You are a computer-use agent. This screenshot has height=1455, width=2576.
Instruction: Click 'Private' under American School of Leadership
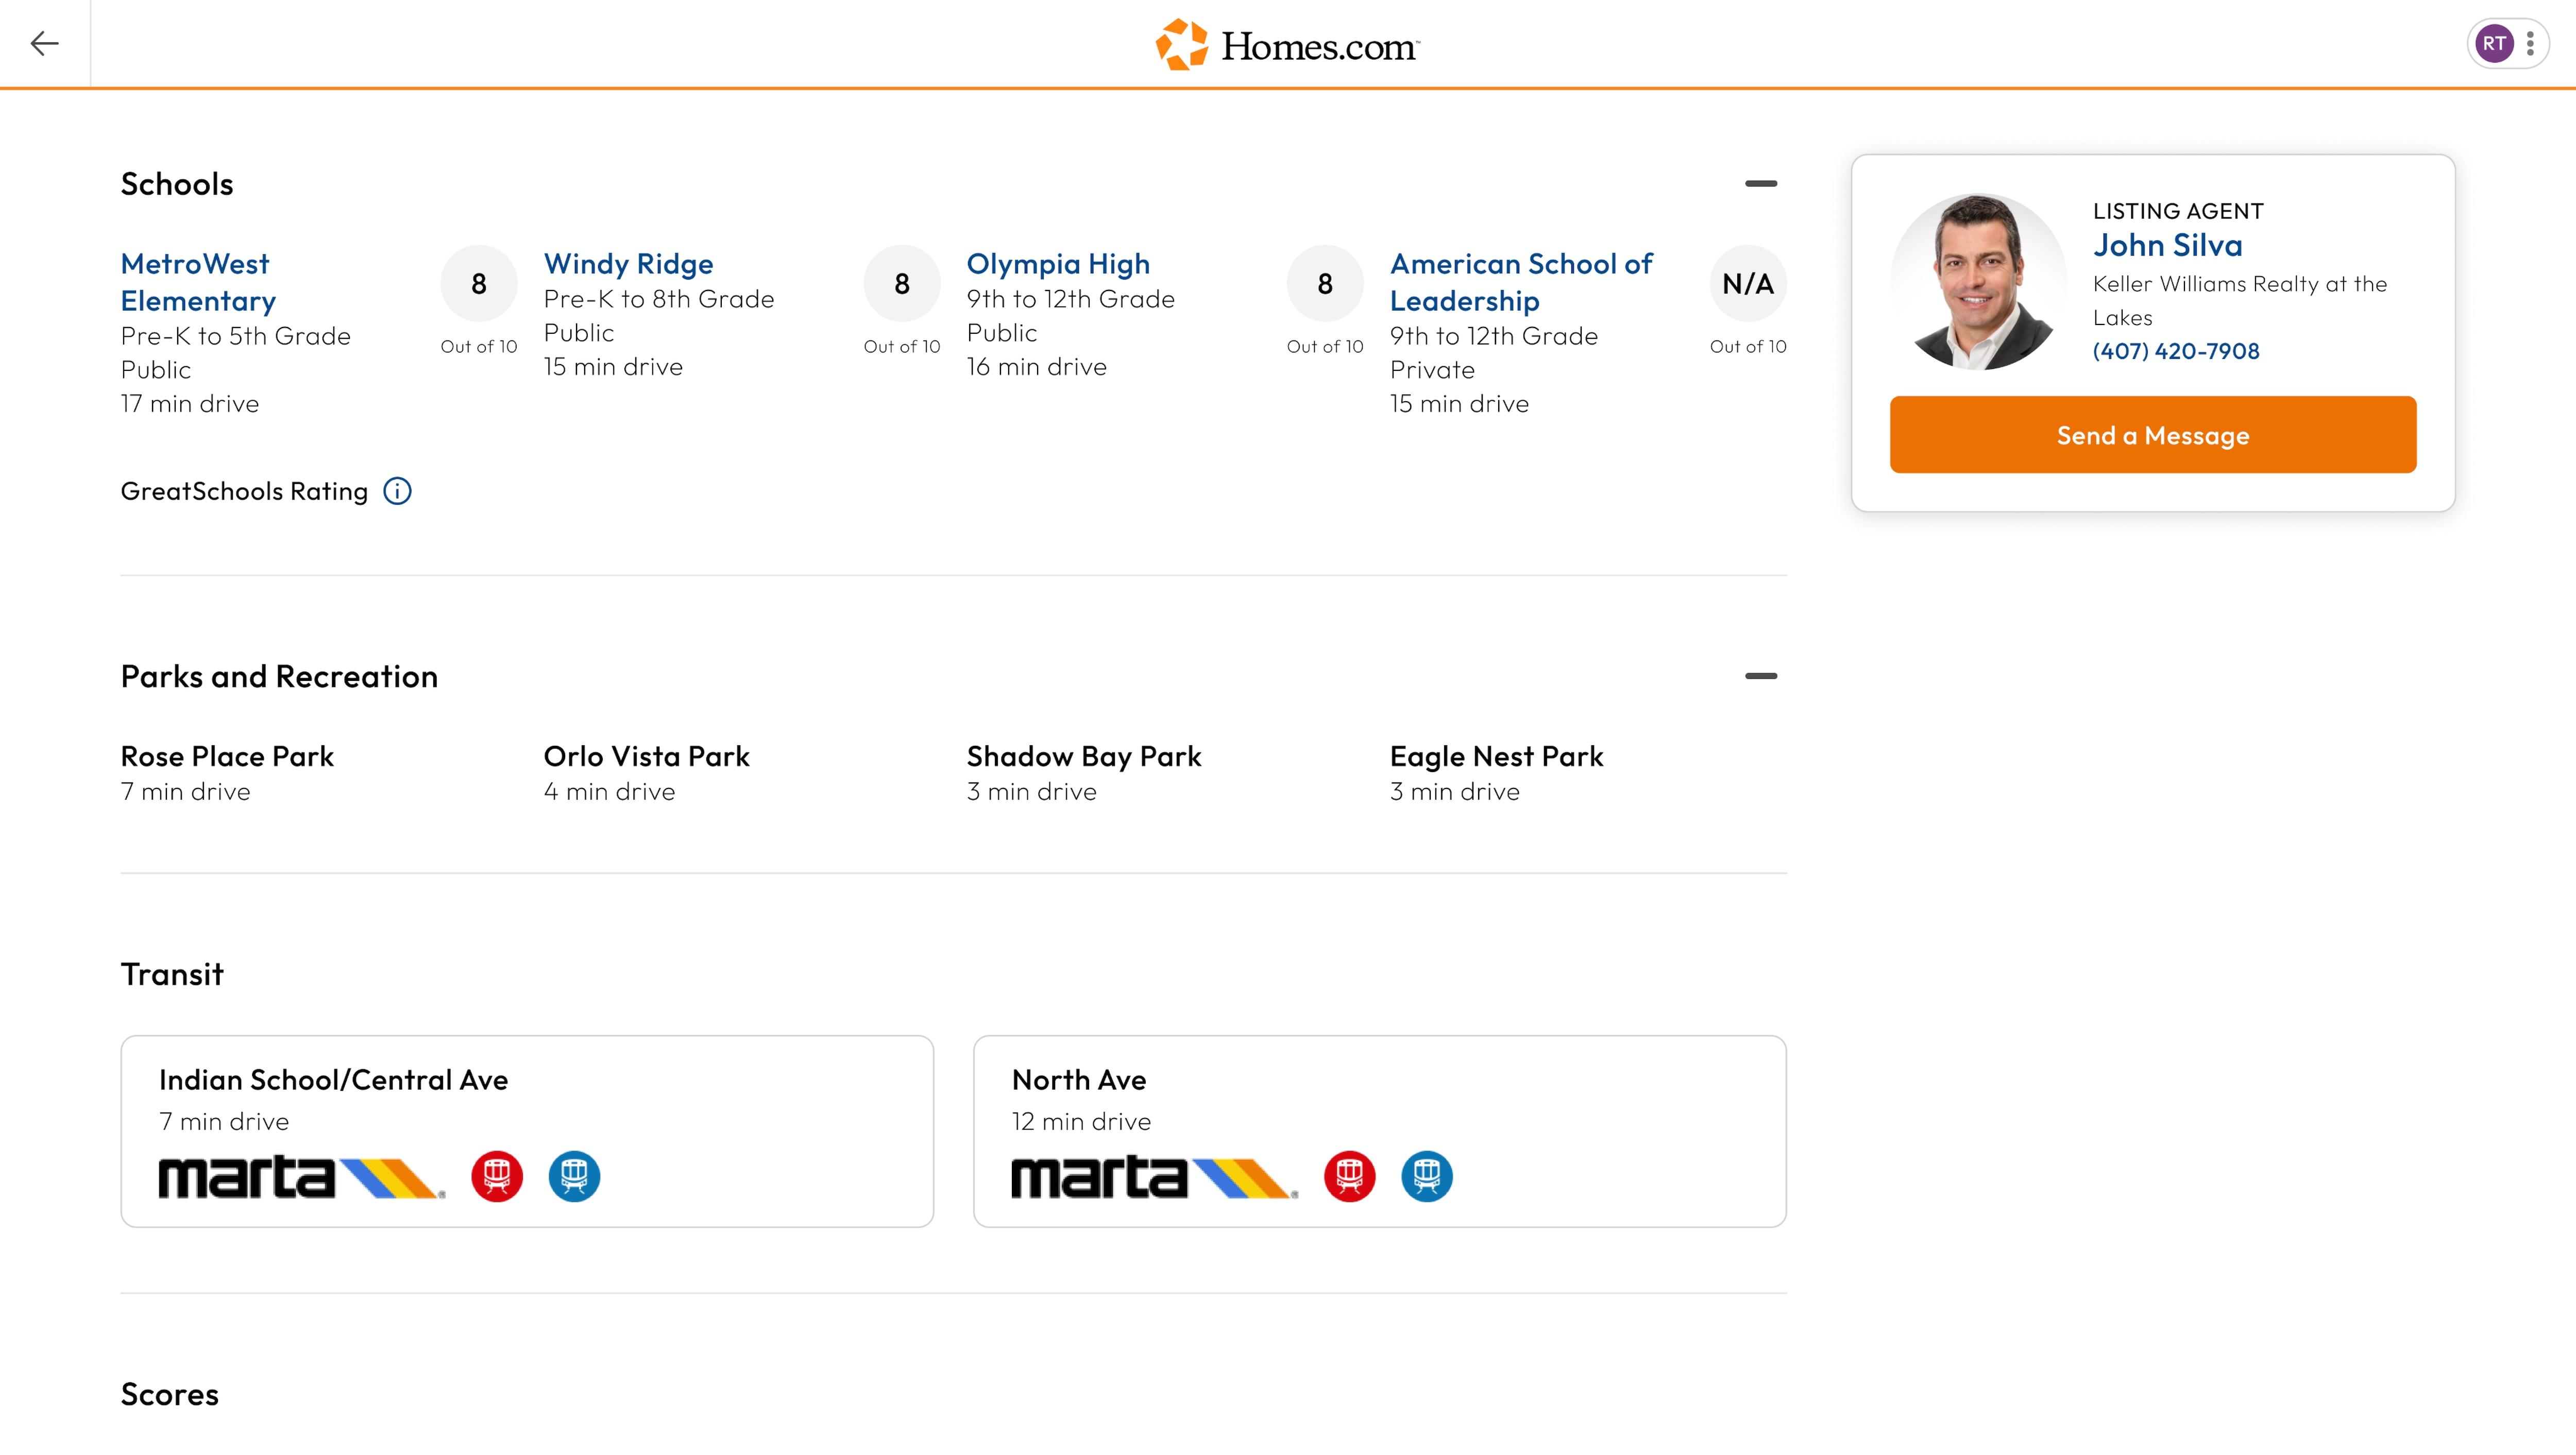[x=1432, y=370]
